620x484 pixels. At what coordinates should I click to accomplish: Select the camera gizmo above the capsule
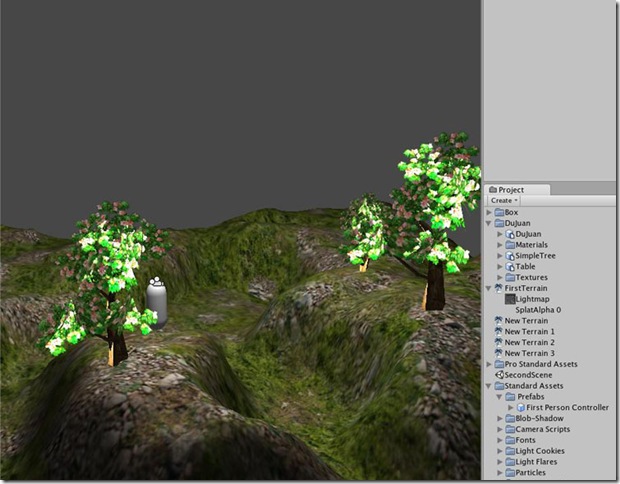(x=156, y=281)
